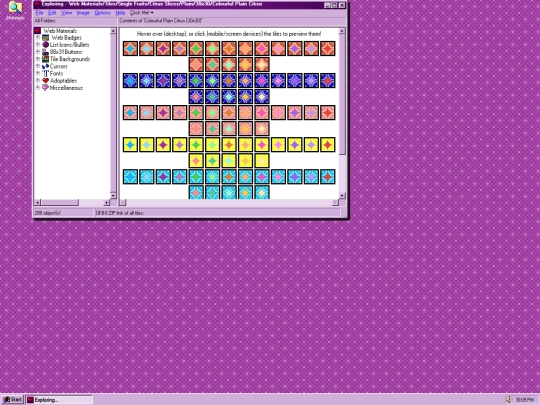The height and width of the screenshot is (405, 540).
Task: Click the scroll down arrow of folder tree
Action: [x=113, y=195]
